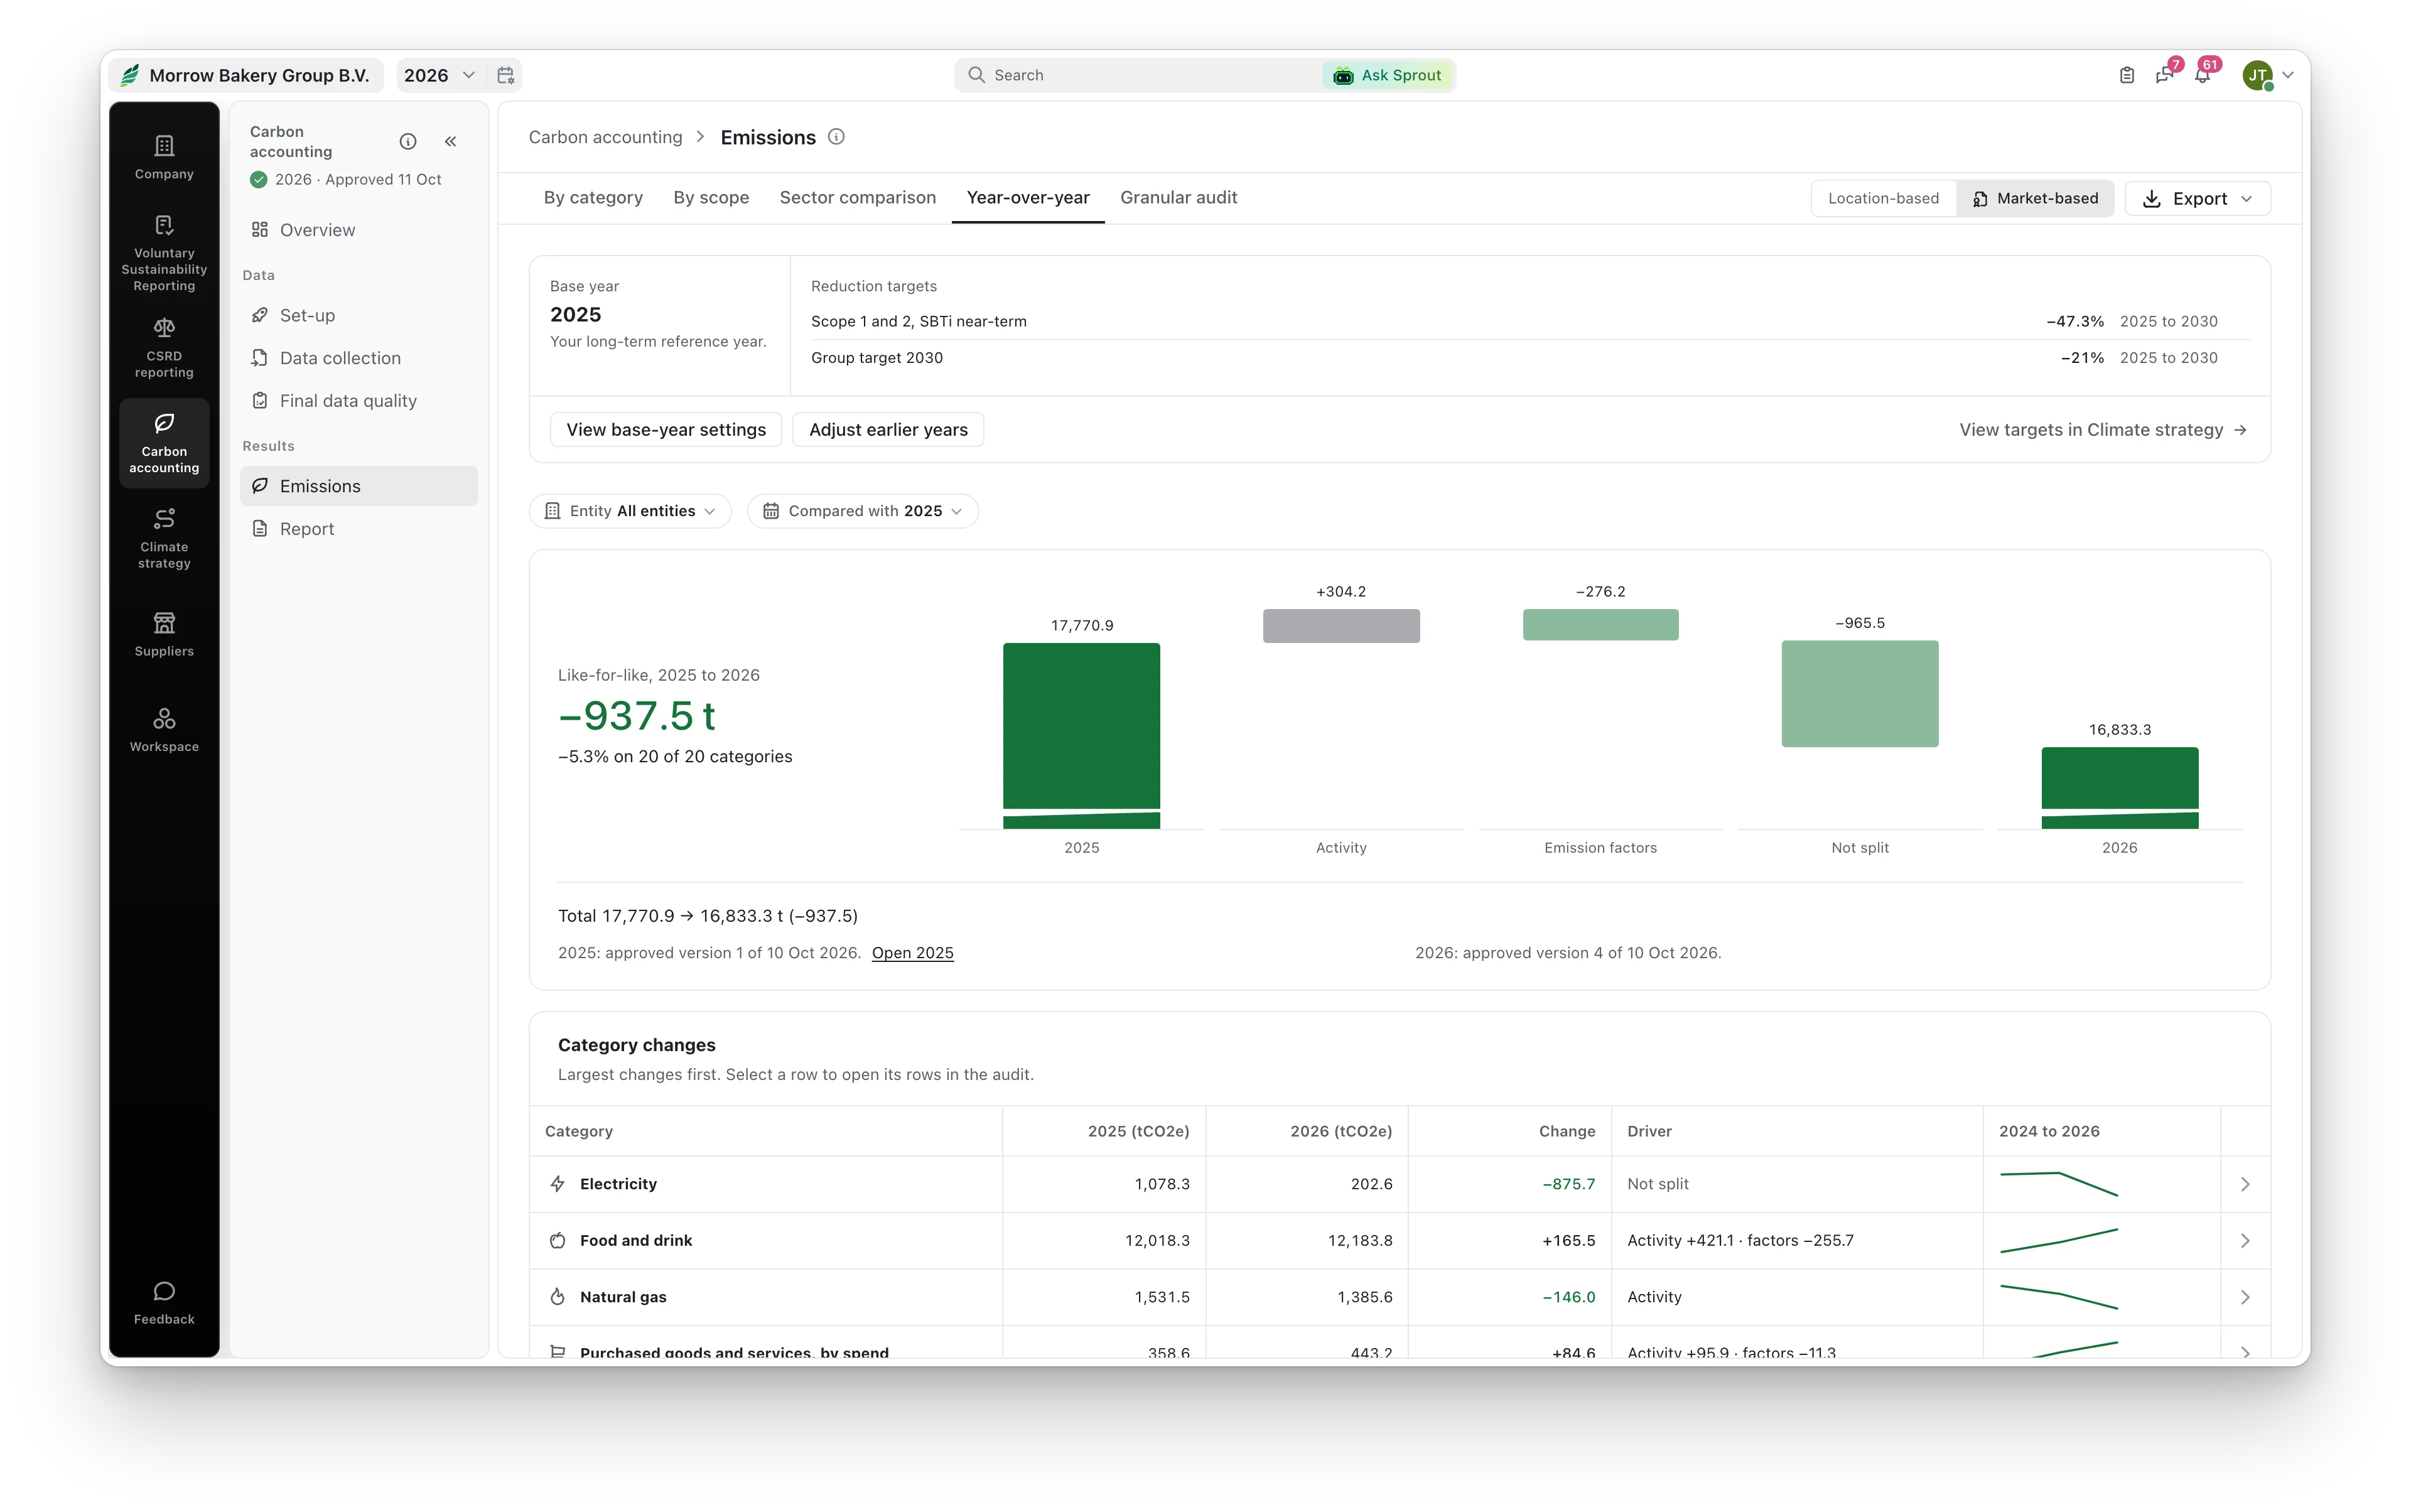Viewport: 2411px width, 1512px height.
Task: Open the Export dropdown menu
Action: 2197,198
